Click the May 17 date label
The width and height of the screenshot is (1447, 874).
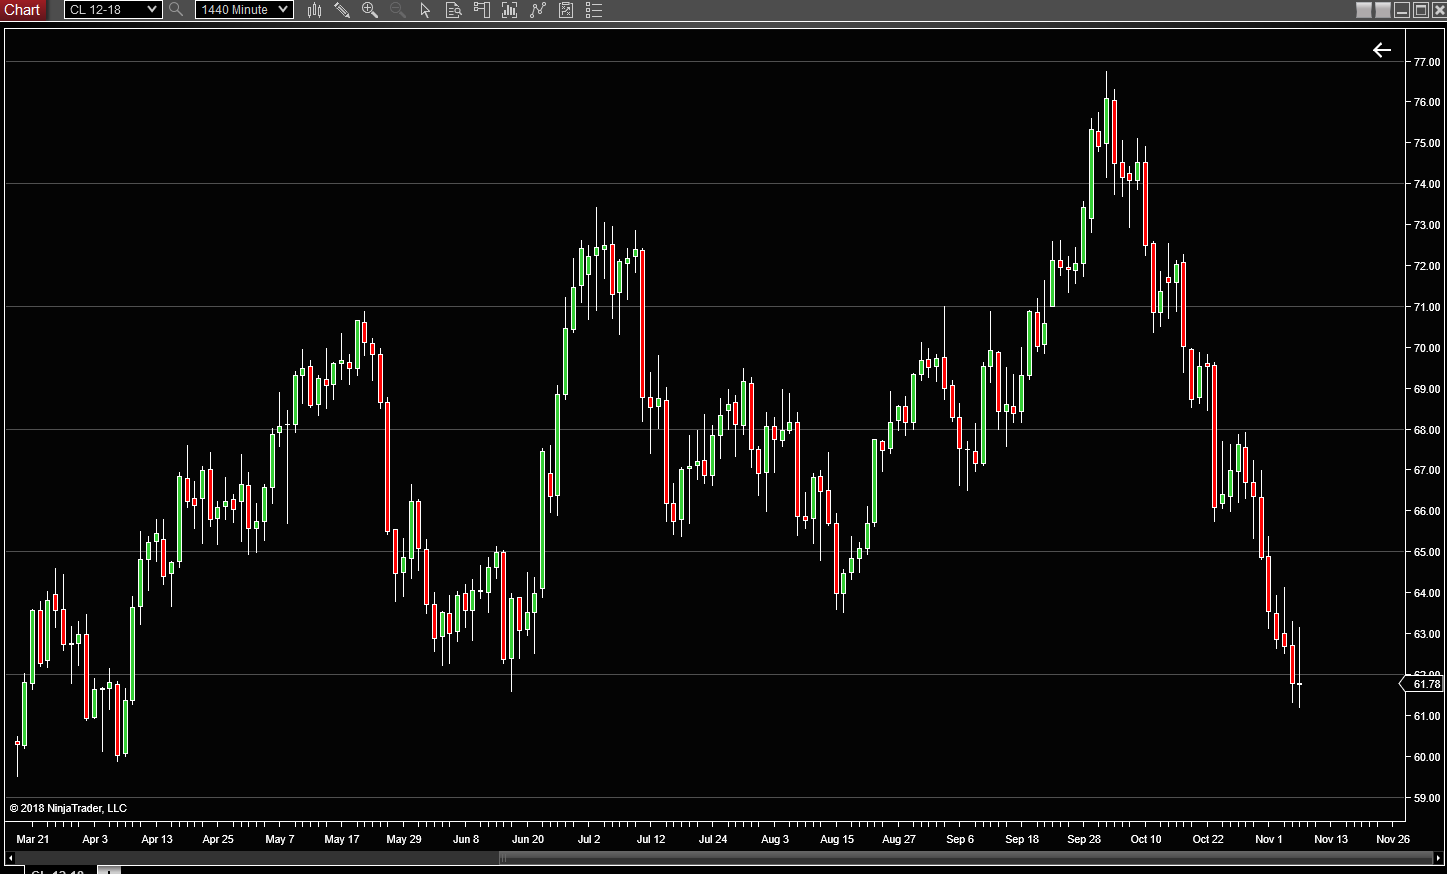pos(342,839)
